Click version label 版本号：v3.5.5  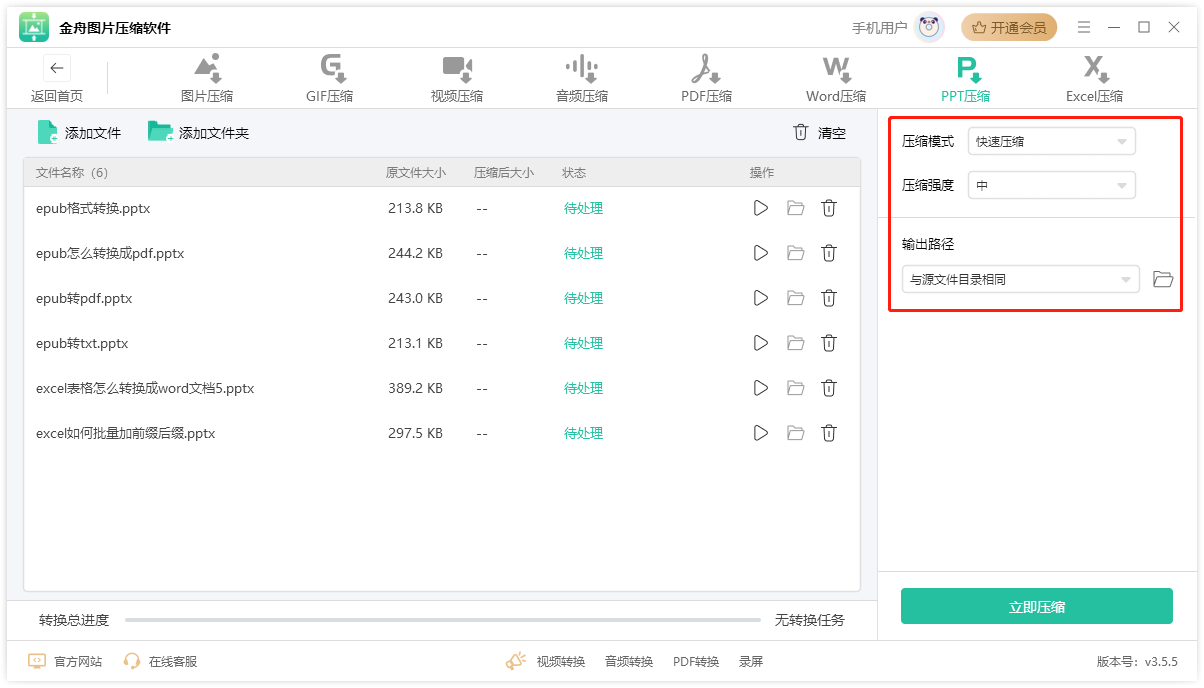pyautogui.click(x=1137, y=661)
